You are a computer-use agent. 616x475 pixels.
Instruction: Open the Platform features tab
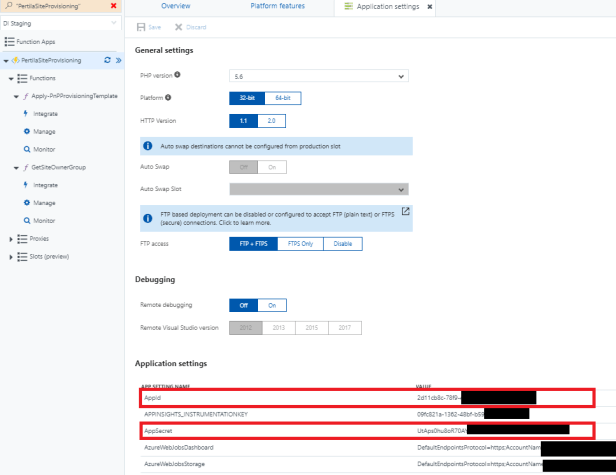(x=278, y=7)
